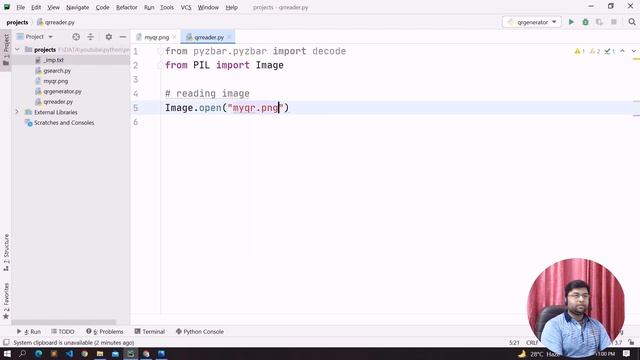Image resolution: width=640 pixels, height=360 pixels.
Task: Open the Terminal tool window
Action: (x=149, y=331)
